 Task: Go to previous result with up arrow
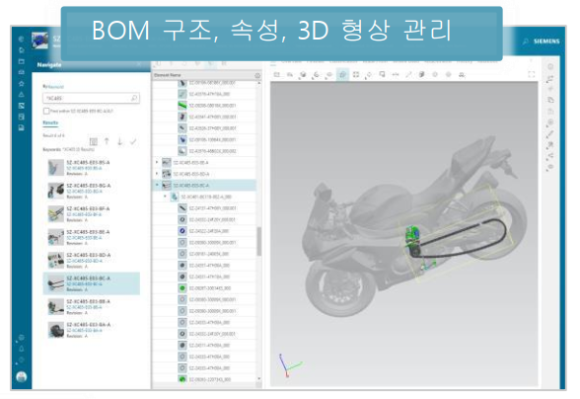point(107,142)
